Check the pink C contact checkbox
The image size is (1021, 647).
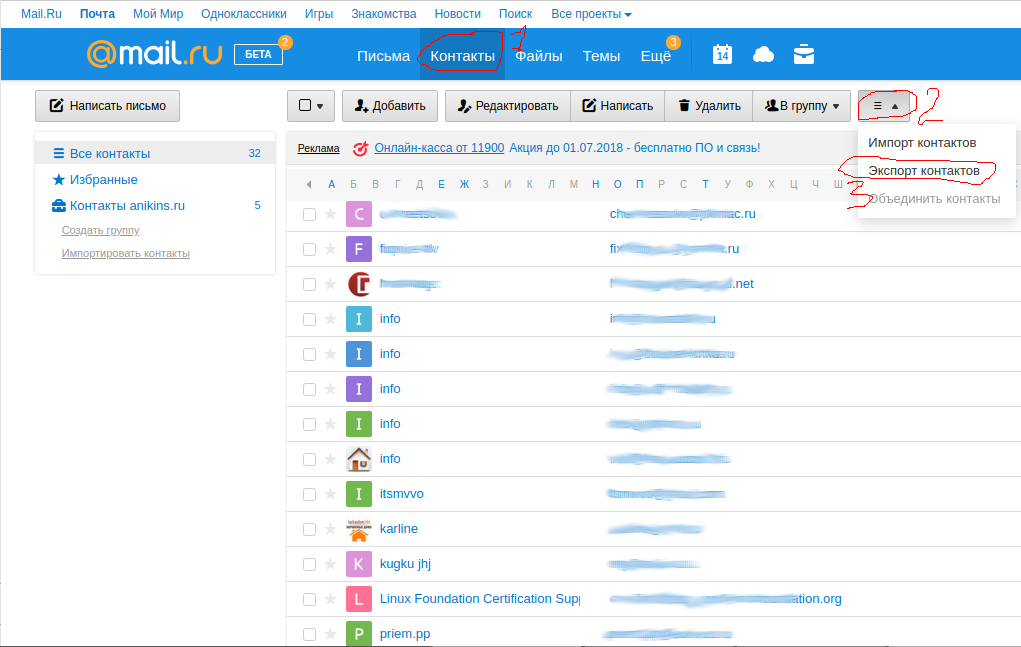click(x=309, y=215)
